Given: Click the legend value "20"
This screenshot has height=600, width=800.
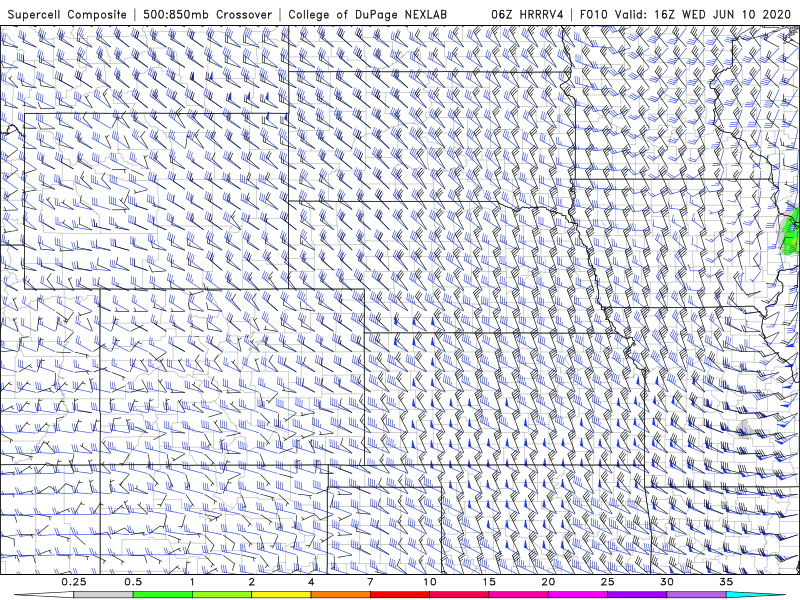Looking at the screenshot, I should click(548, 582).
